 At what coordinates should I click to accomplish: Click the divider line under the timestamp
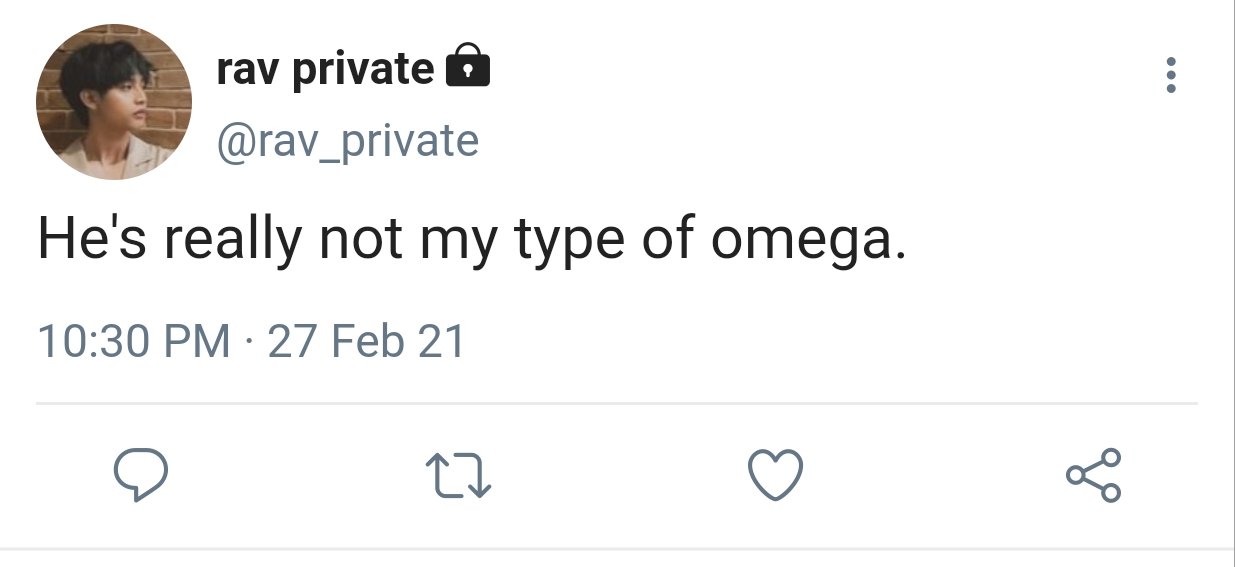click(x=617, y=404)
